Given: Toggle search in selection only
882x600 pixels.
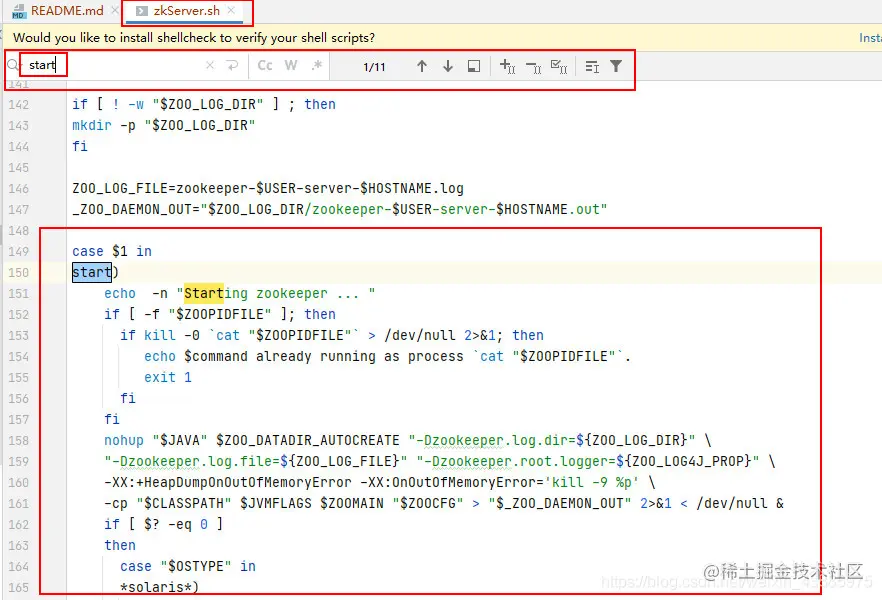Looking at the screenshot, I should [592, 66].
